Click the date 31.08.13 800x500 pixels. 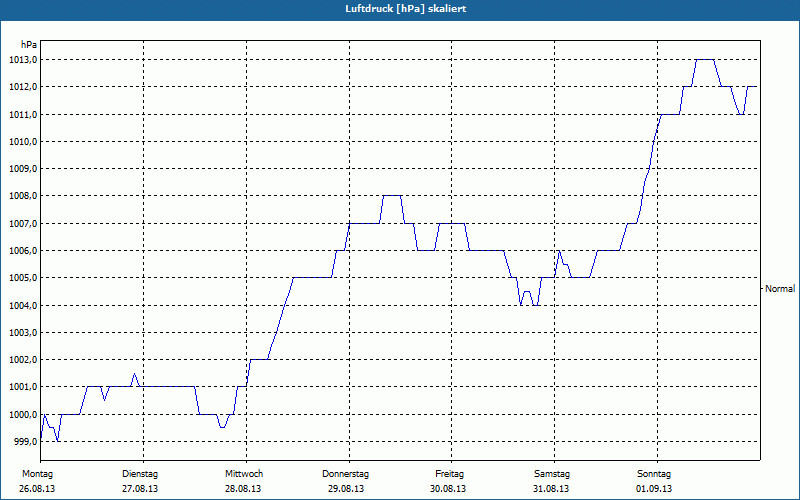click(551, 489)
